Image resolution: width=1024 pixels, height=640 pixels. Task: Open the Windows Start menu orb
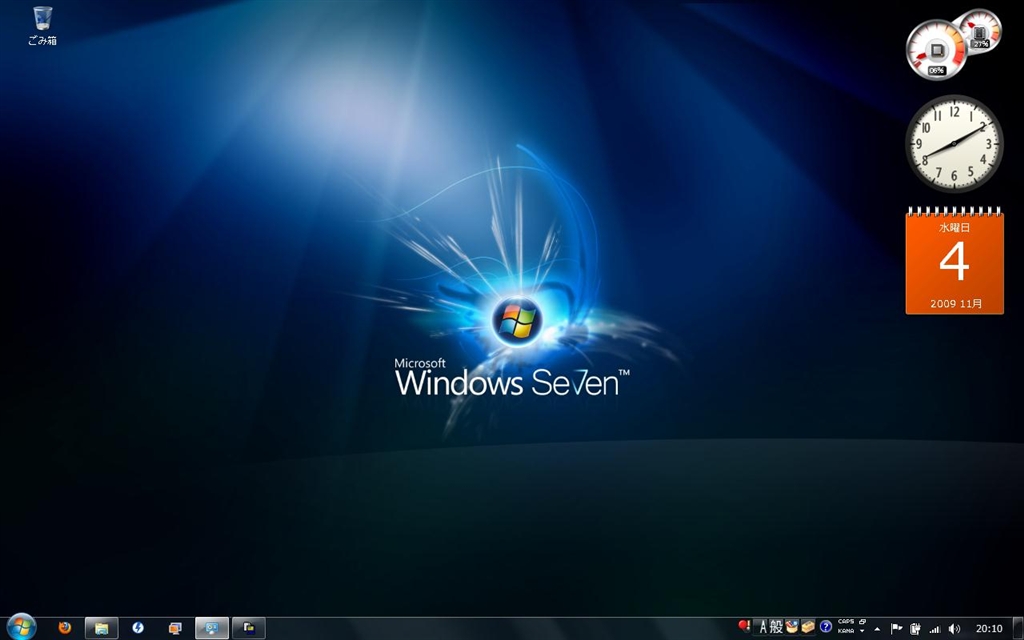[x=21, y=627]
